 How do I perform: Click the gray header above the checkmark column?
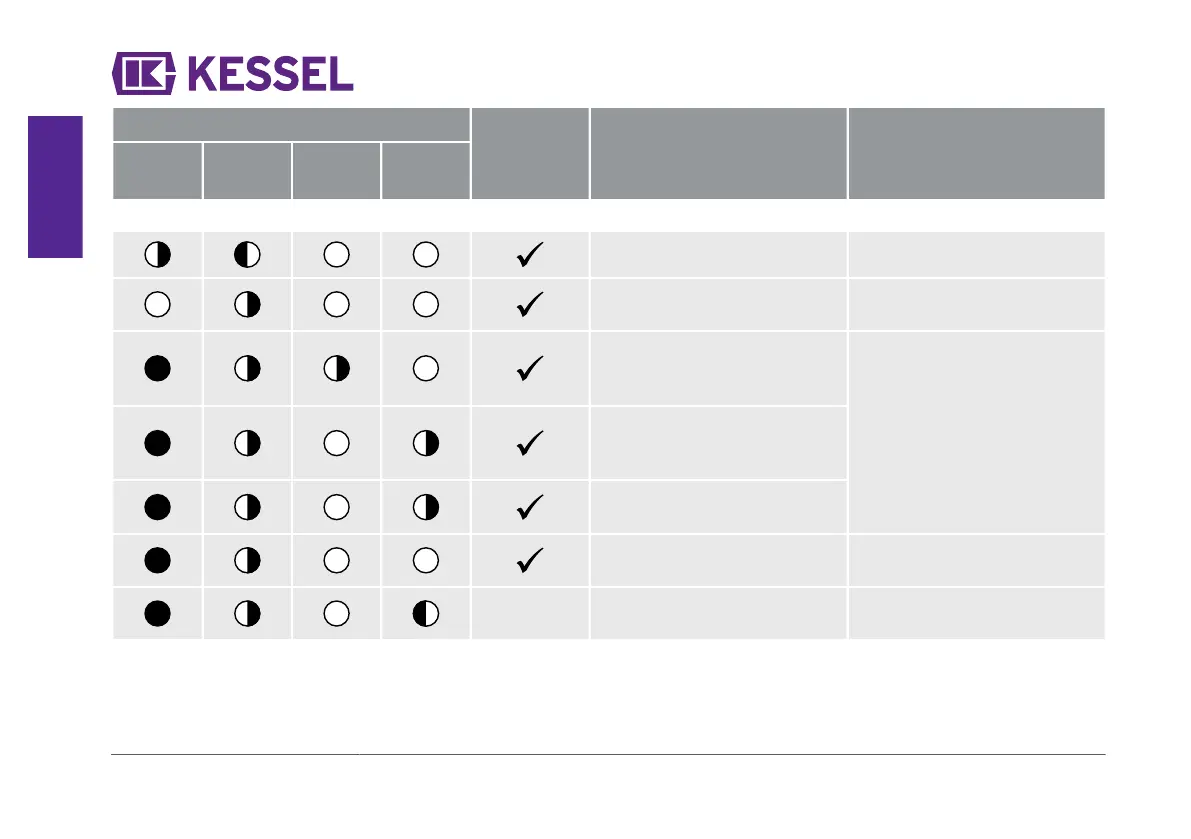tap(530, 153)
